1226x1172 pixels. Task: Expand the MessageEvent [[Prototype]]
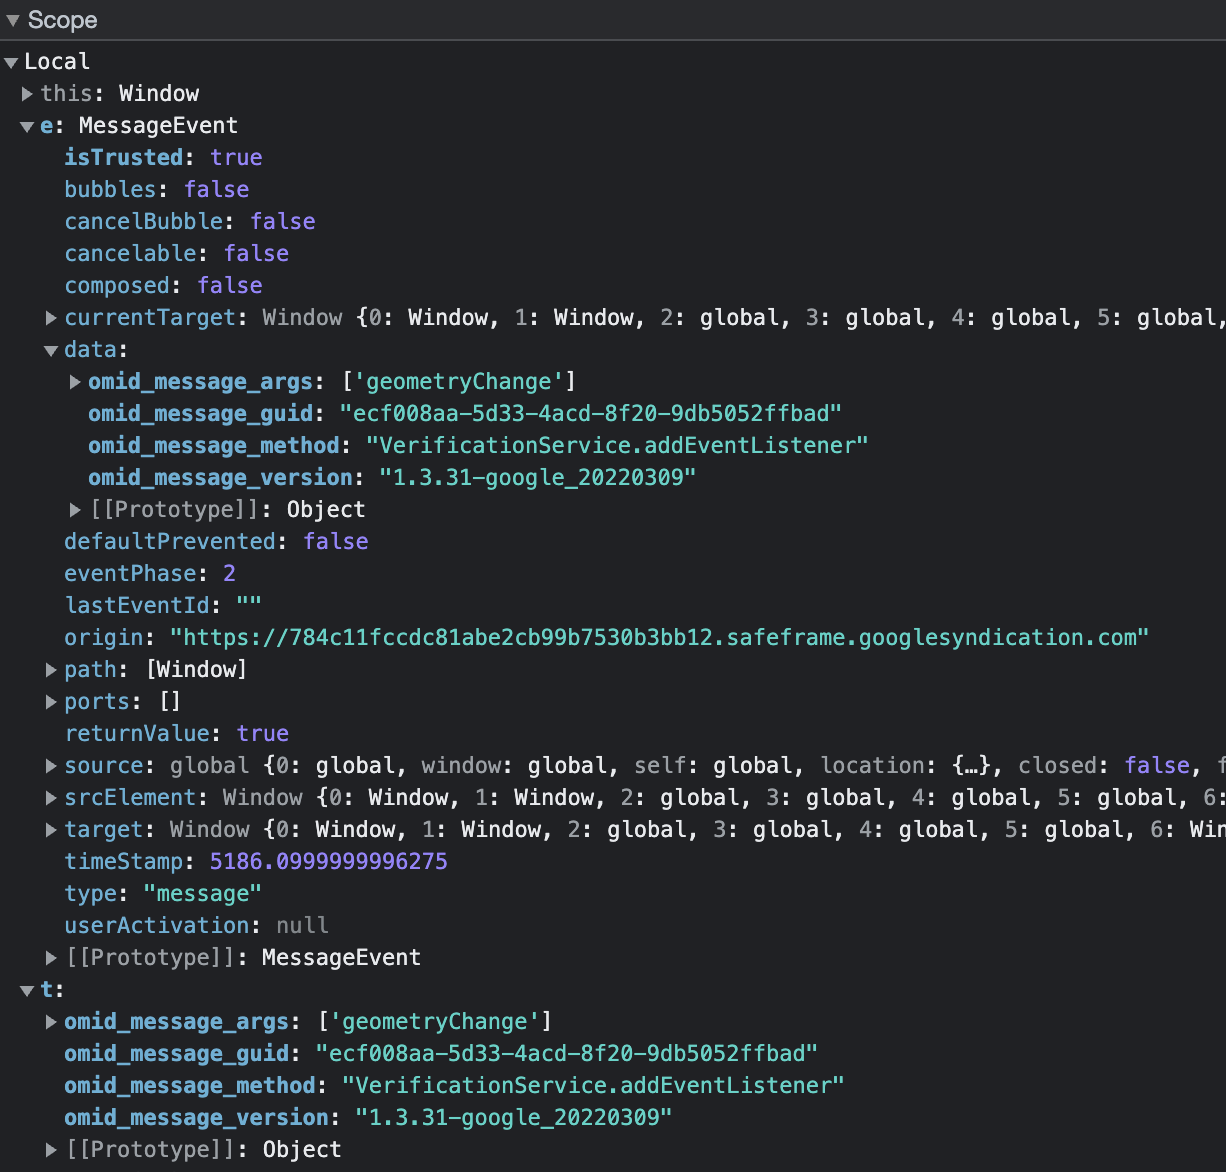[x=51, y=957]
